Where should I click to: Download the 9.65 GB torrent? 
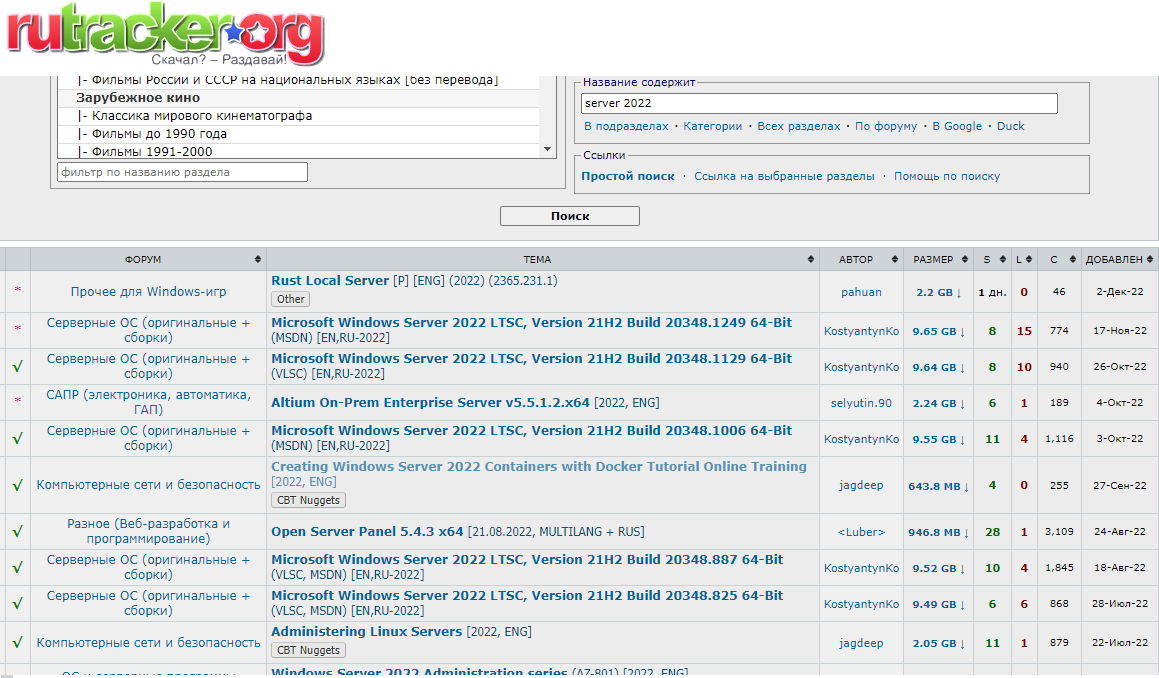click(x=939, y=331)
